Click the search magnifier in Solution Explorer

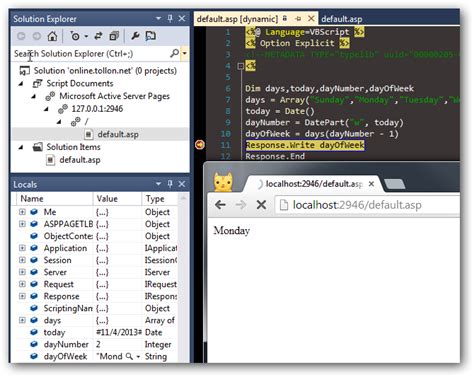(x=174, y=53)
